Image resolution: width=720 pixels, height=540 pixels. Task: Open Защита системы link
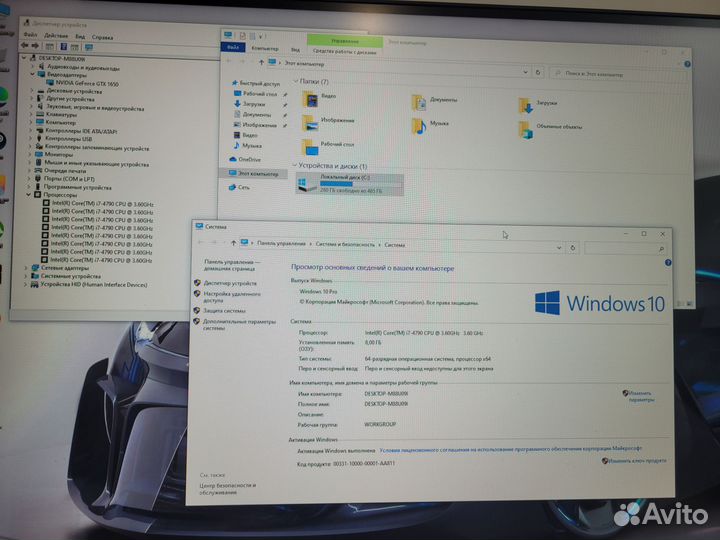[224, 311]
